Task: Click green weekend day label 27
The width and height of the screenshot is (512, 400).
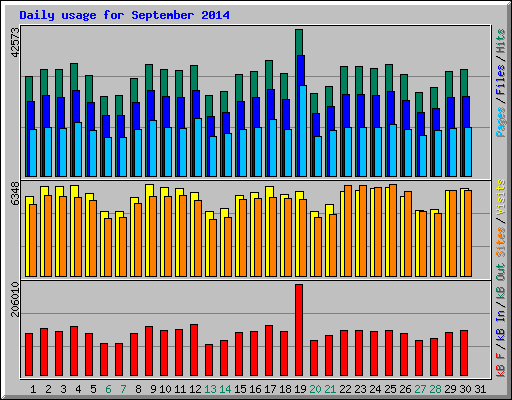Action: click(x=420, y=389)
